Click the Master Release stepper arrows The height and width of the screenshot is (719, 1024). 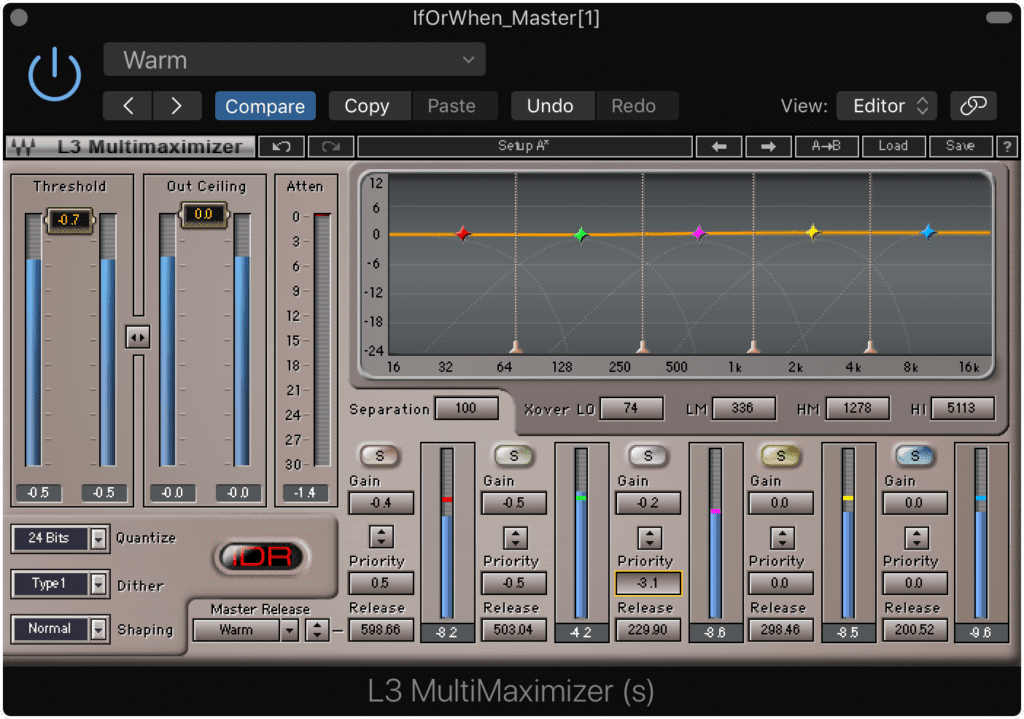tap(317, 630)
